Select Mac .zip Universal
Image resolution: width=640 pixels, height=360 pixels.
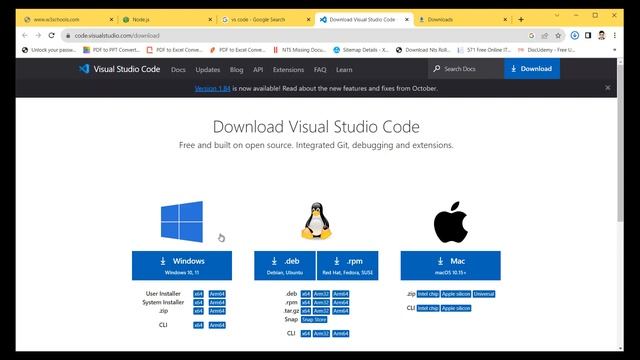tap(484, 294)
